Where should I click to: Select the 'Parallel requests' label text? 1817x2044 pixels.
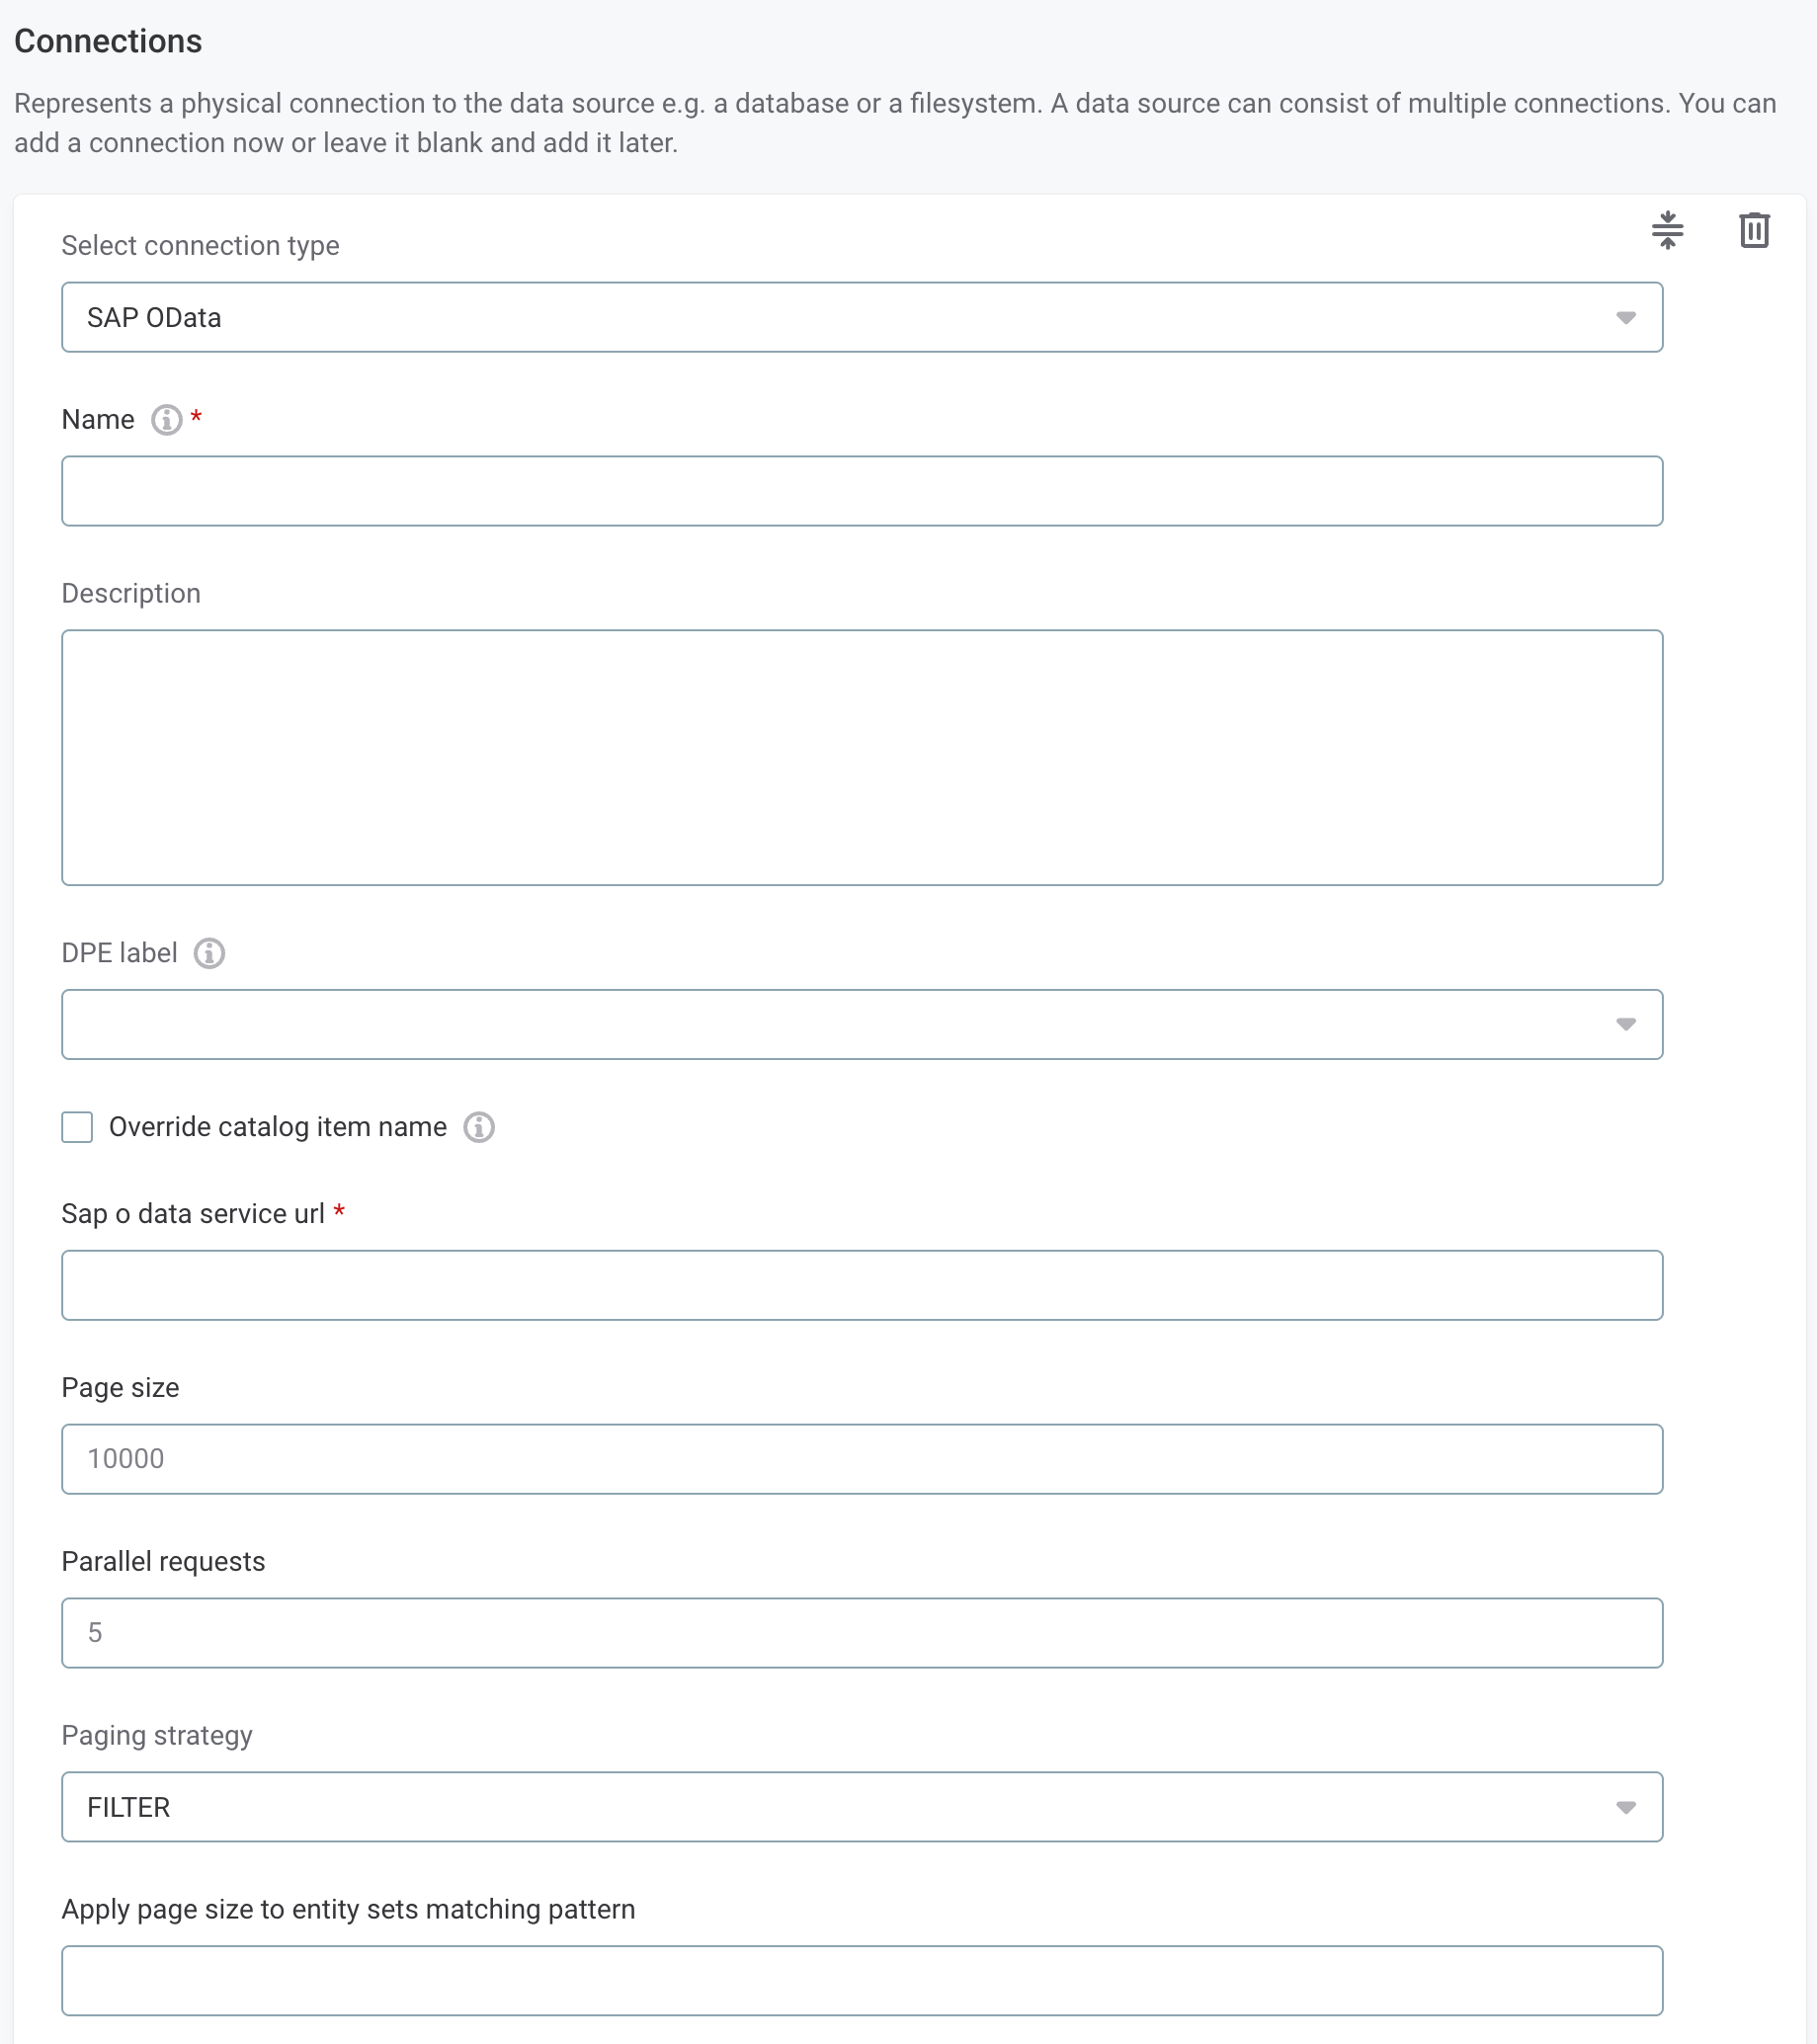[163, 1562]
